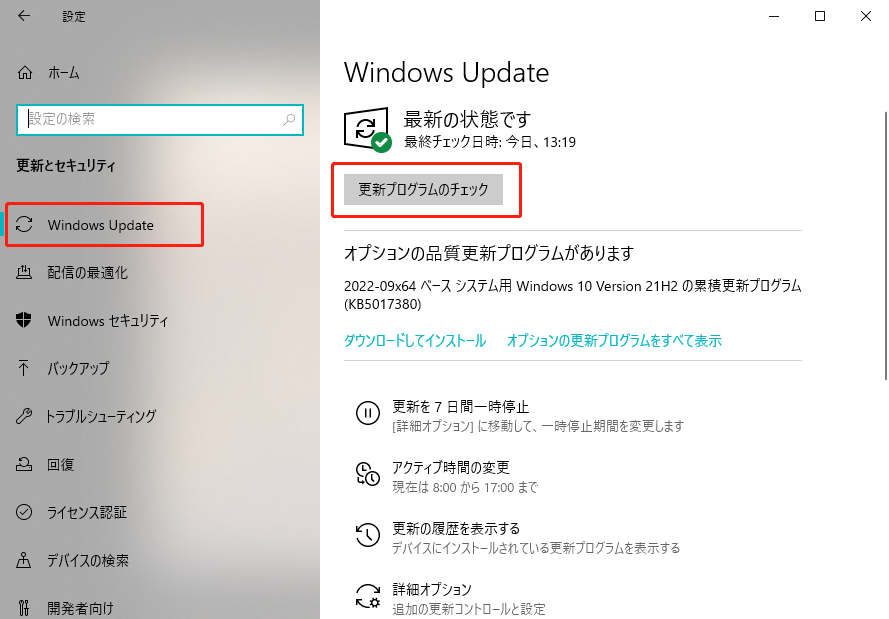Go to ホーム via the home icon
Screen dimensions: 889x619
click(25, 73)
